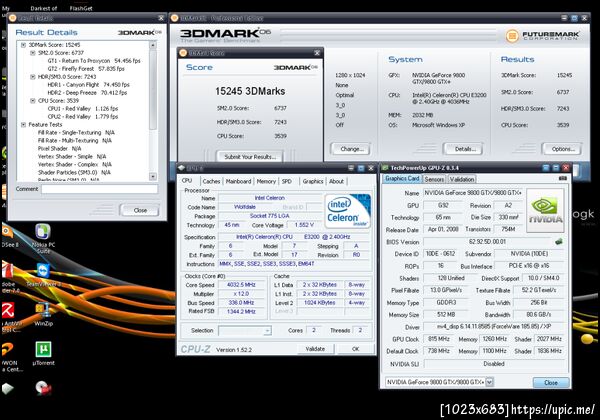The height and width of the screenshot is (420, 600).
Task: Click the OK button in CPU-Z
Action: [355, 349]
